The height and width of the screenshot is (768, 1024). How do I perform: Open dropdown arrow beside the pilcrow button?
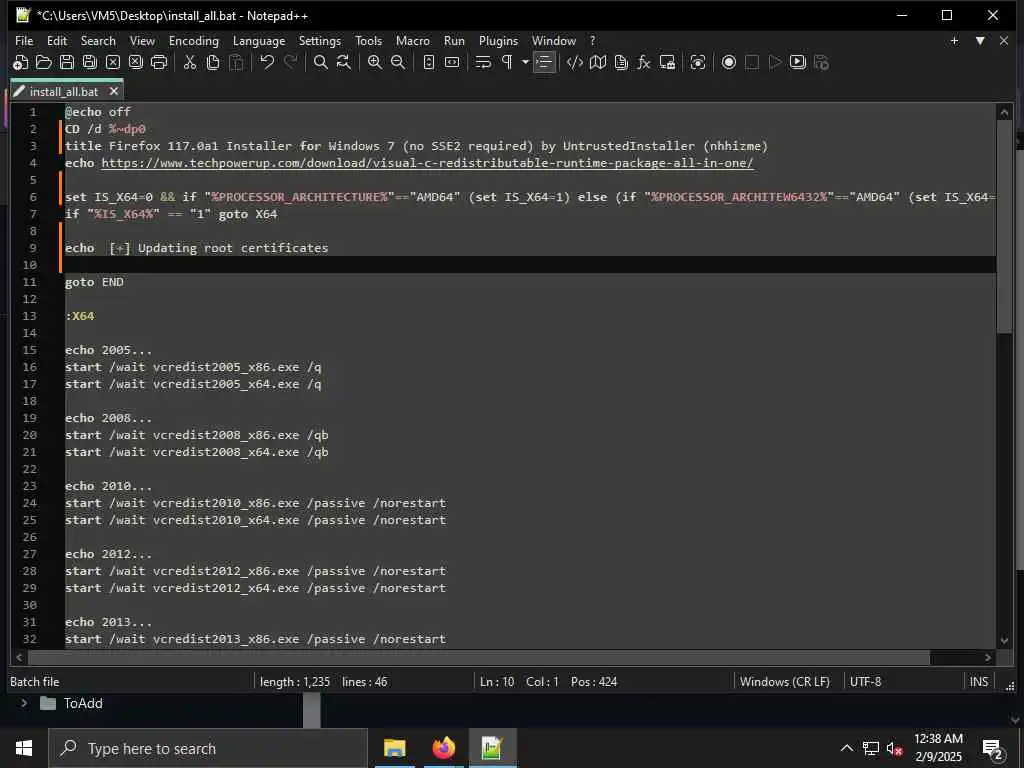click(x=524, y=62)
